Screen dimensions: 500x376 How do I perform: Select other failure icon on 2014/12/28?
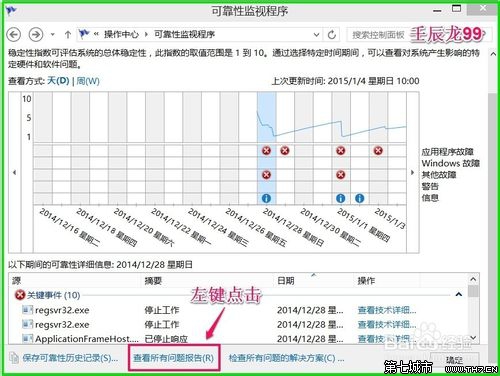click(266, 175)
